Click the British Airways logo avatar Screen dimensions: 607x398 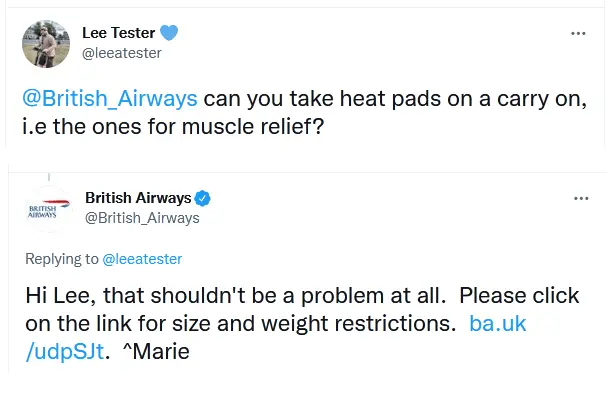[49, 209]
